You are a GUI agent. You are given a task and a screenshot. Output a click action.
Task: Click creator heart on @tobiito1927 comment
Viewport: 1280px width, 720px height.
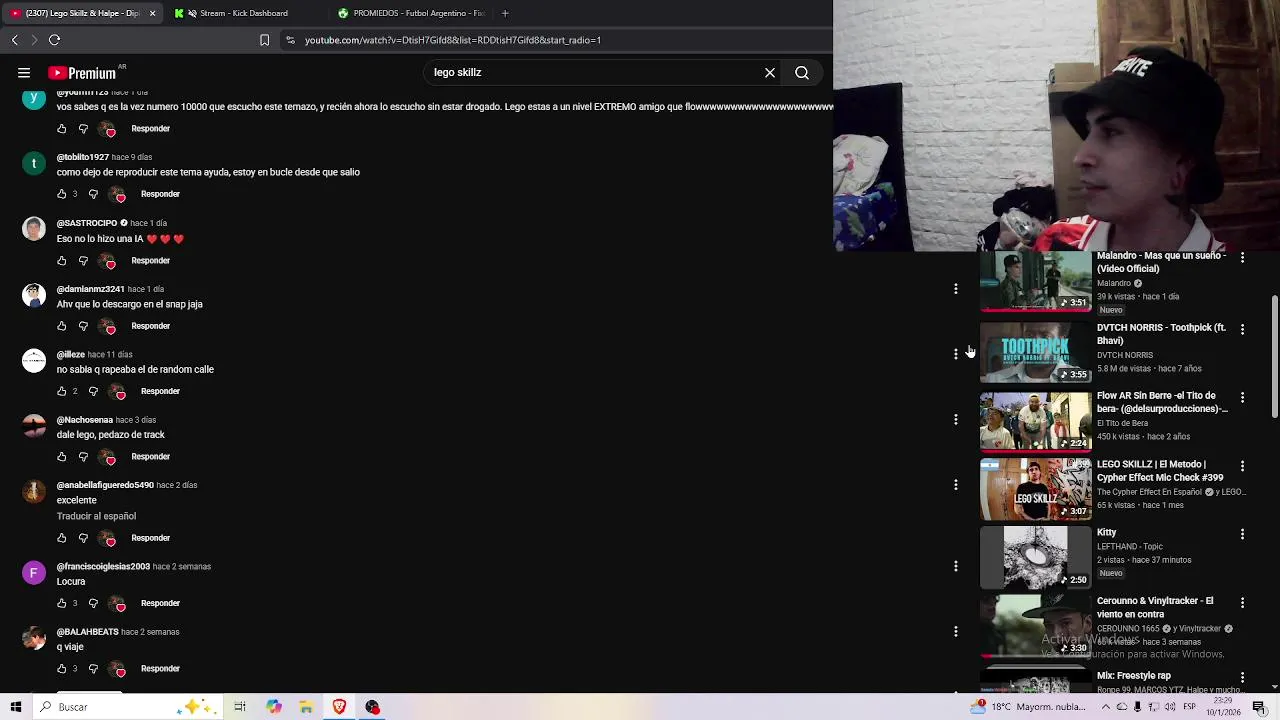(x=118, y=195)
